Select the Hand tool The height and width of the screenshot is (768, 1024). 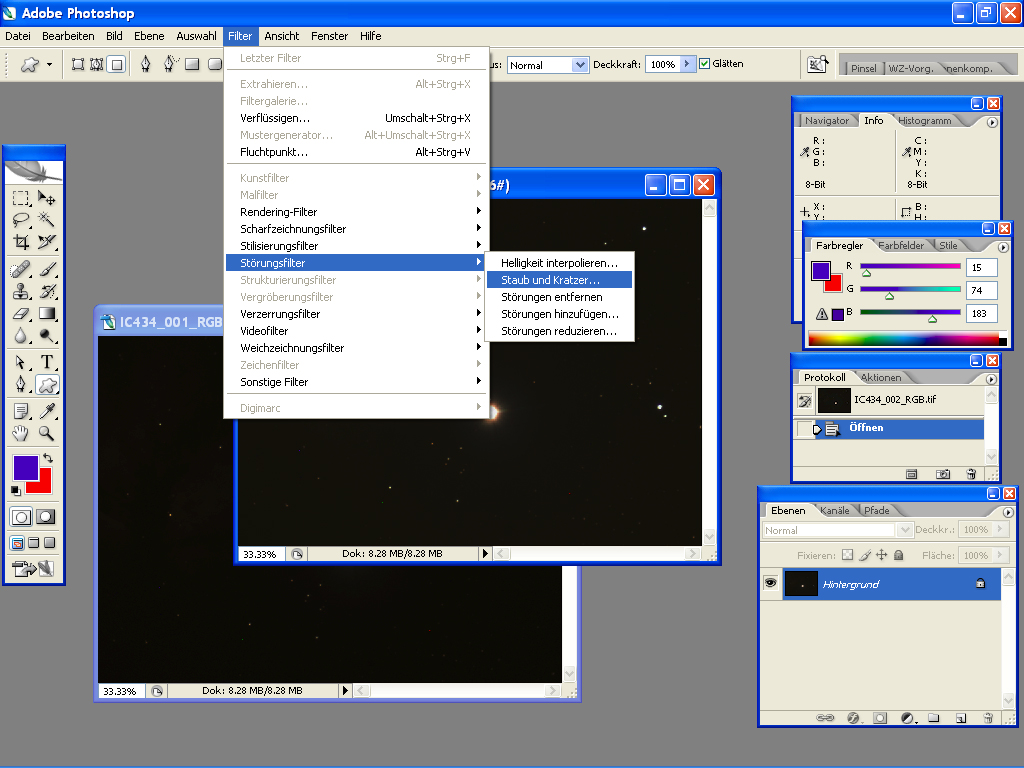coord(21,433)
